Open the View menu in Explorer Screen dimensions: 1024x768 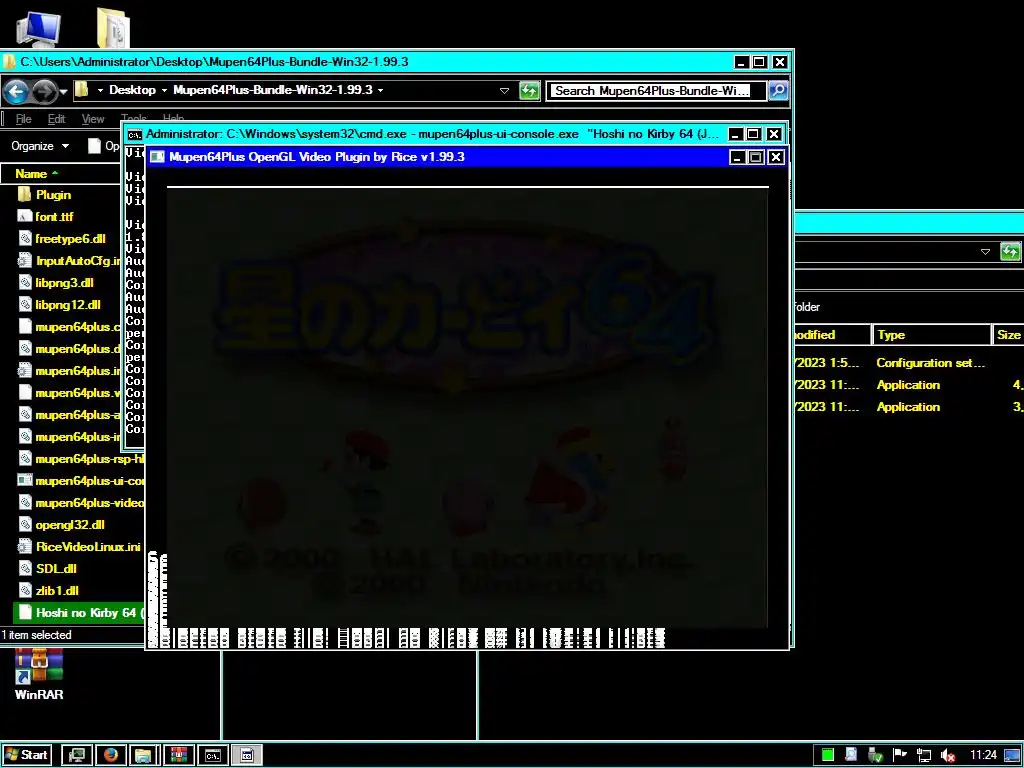(x=93, y=119)
